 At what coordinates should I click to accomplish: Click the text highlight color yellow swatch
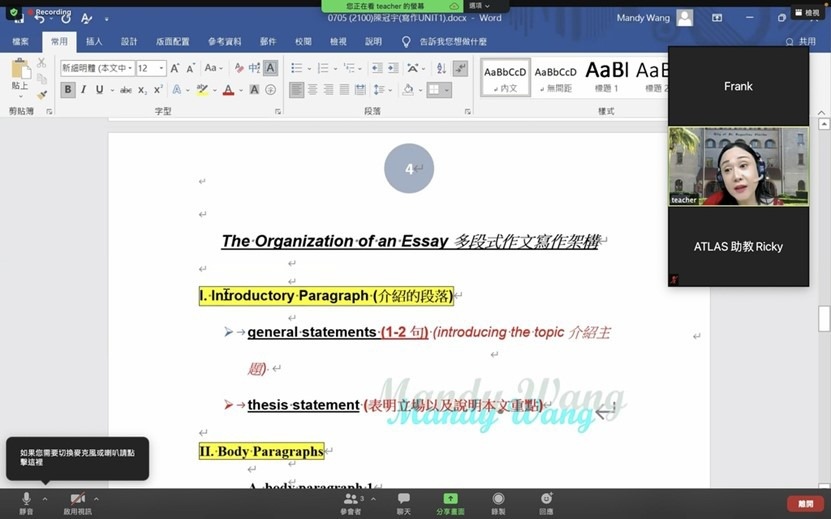click(x=201, y=90)
